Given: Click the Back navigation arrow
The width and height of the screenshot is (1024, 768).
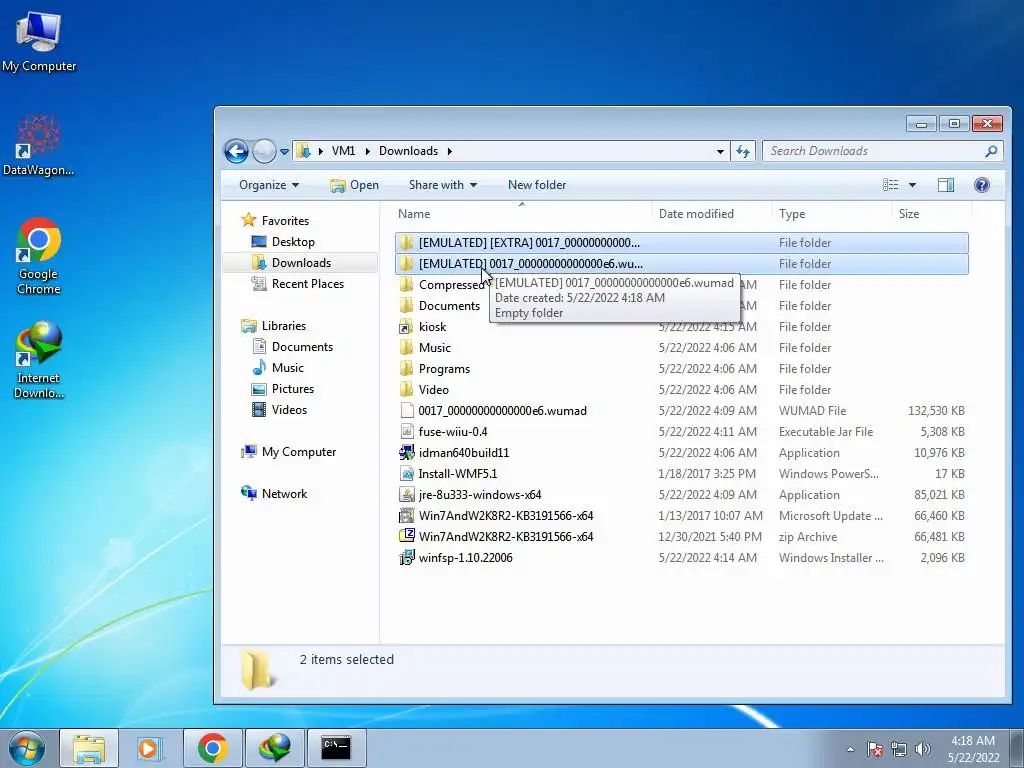Looking at the screenshot, I should point(236,152).
